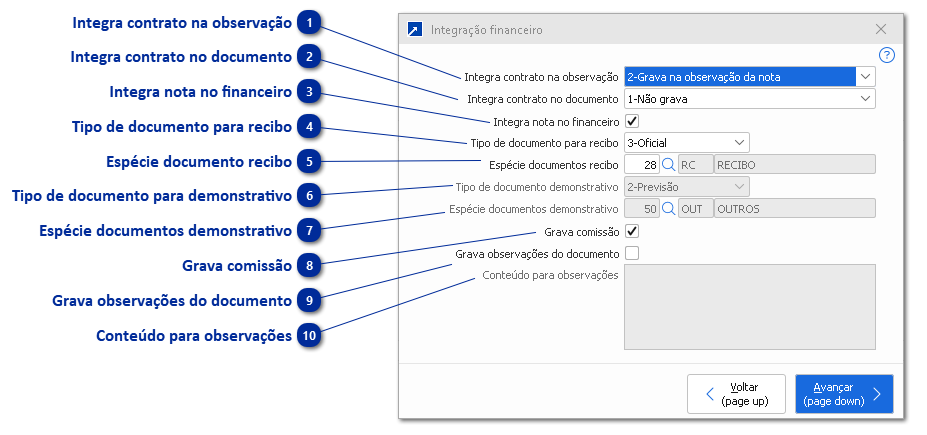This screenshot has height=435, width=927.
Task: Click the OUT abbreviation field
Action: tap(695, 209)
